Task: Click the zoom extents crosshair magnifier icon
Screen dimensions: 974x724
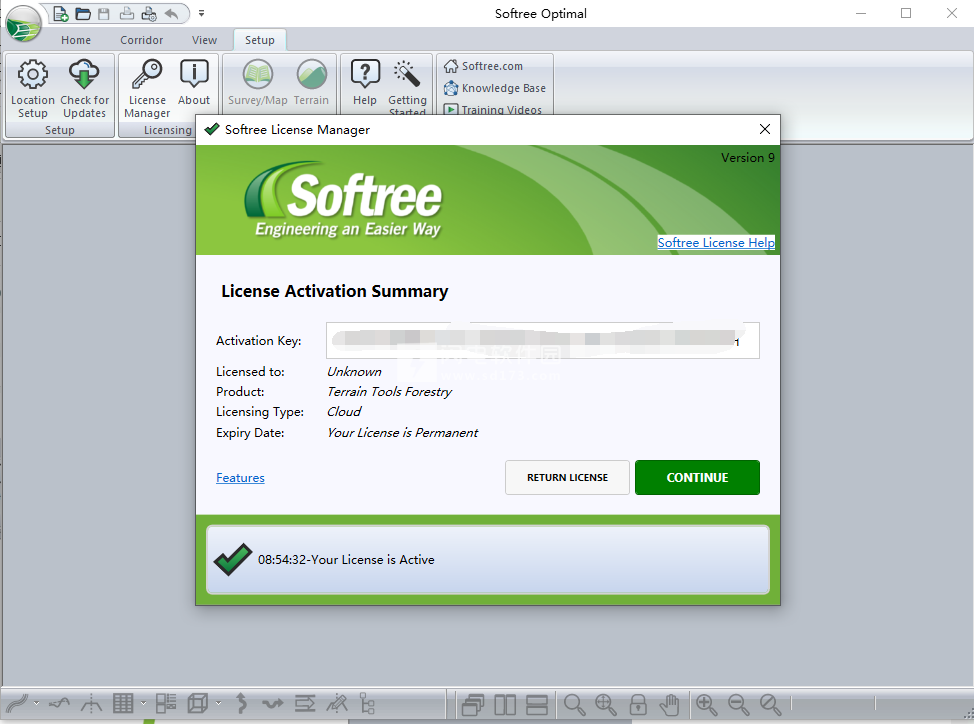Action: coord(606,705)
